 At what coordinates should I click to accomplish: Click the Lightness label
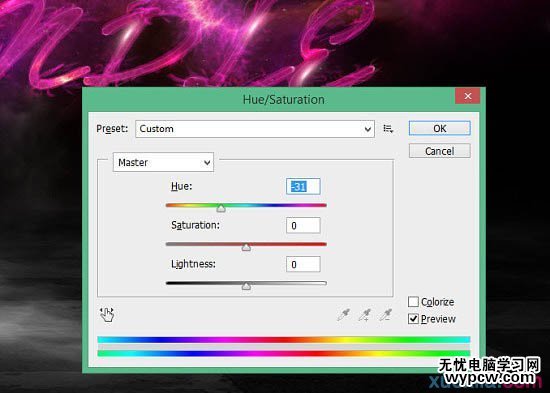click(x=193, y=264)
